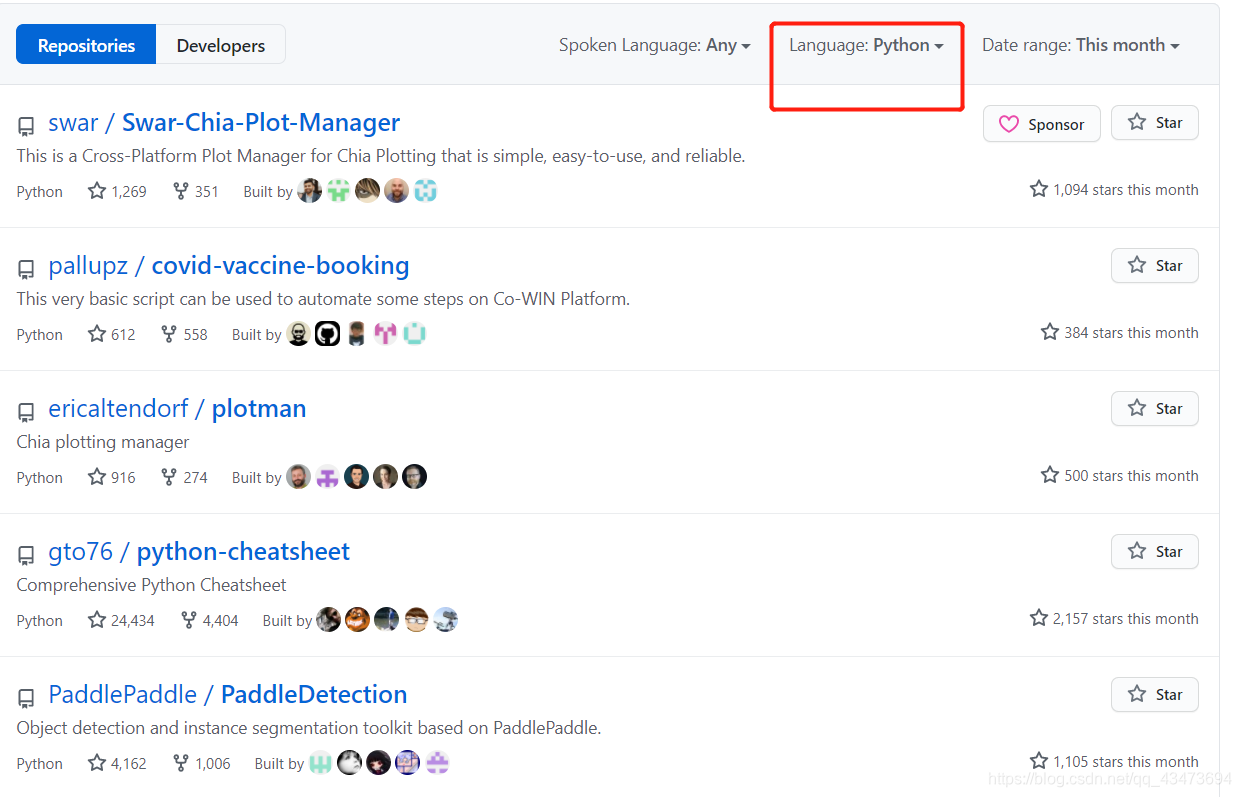
Task: Click last contributor avatar of Swar-Chia-Plot-Manager
Action: [426, 190]
